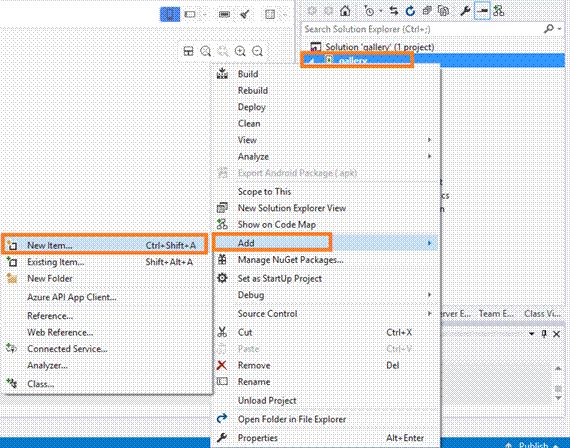Click keyboard-shaped icon in designer toolbar
The height and width of the screenshot is (448, 570).
click(x=224, y=15)
